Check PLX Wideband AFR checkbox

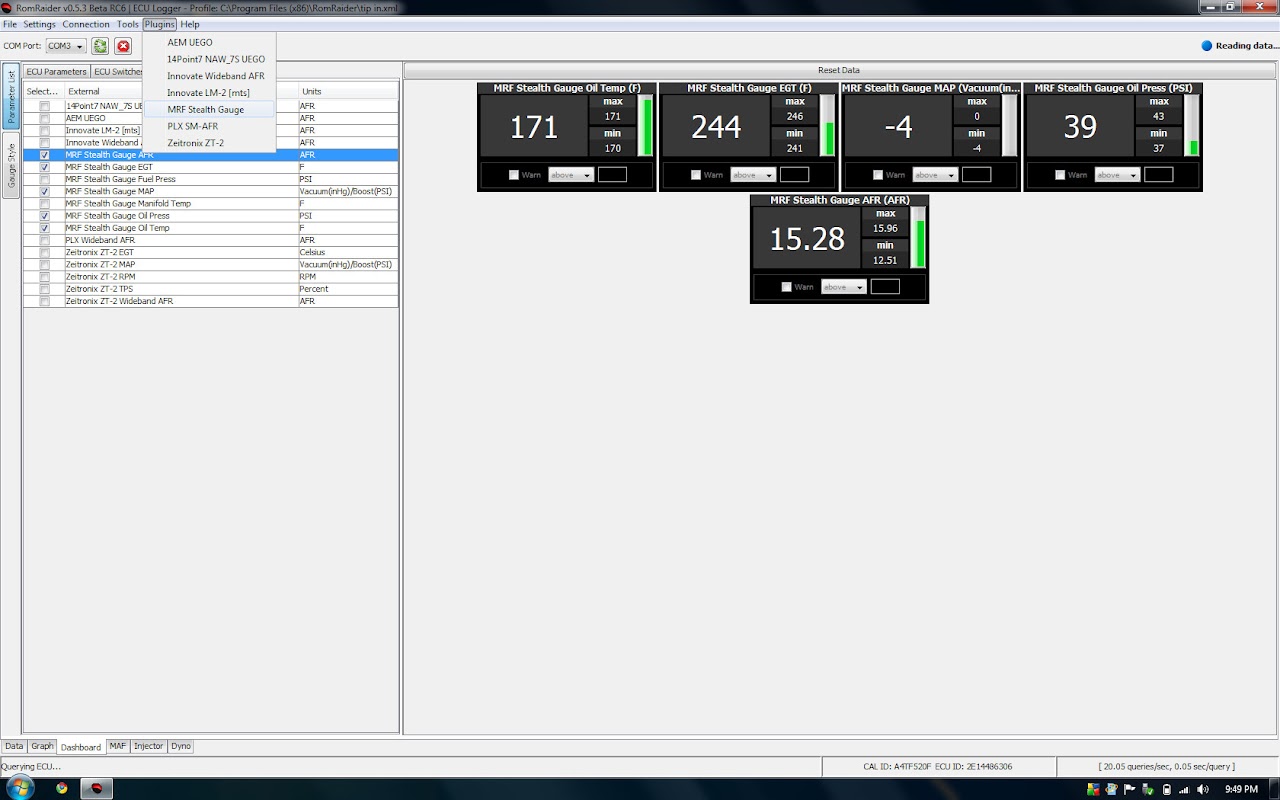click(x=44, y=240)
